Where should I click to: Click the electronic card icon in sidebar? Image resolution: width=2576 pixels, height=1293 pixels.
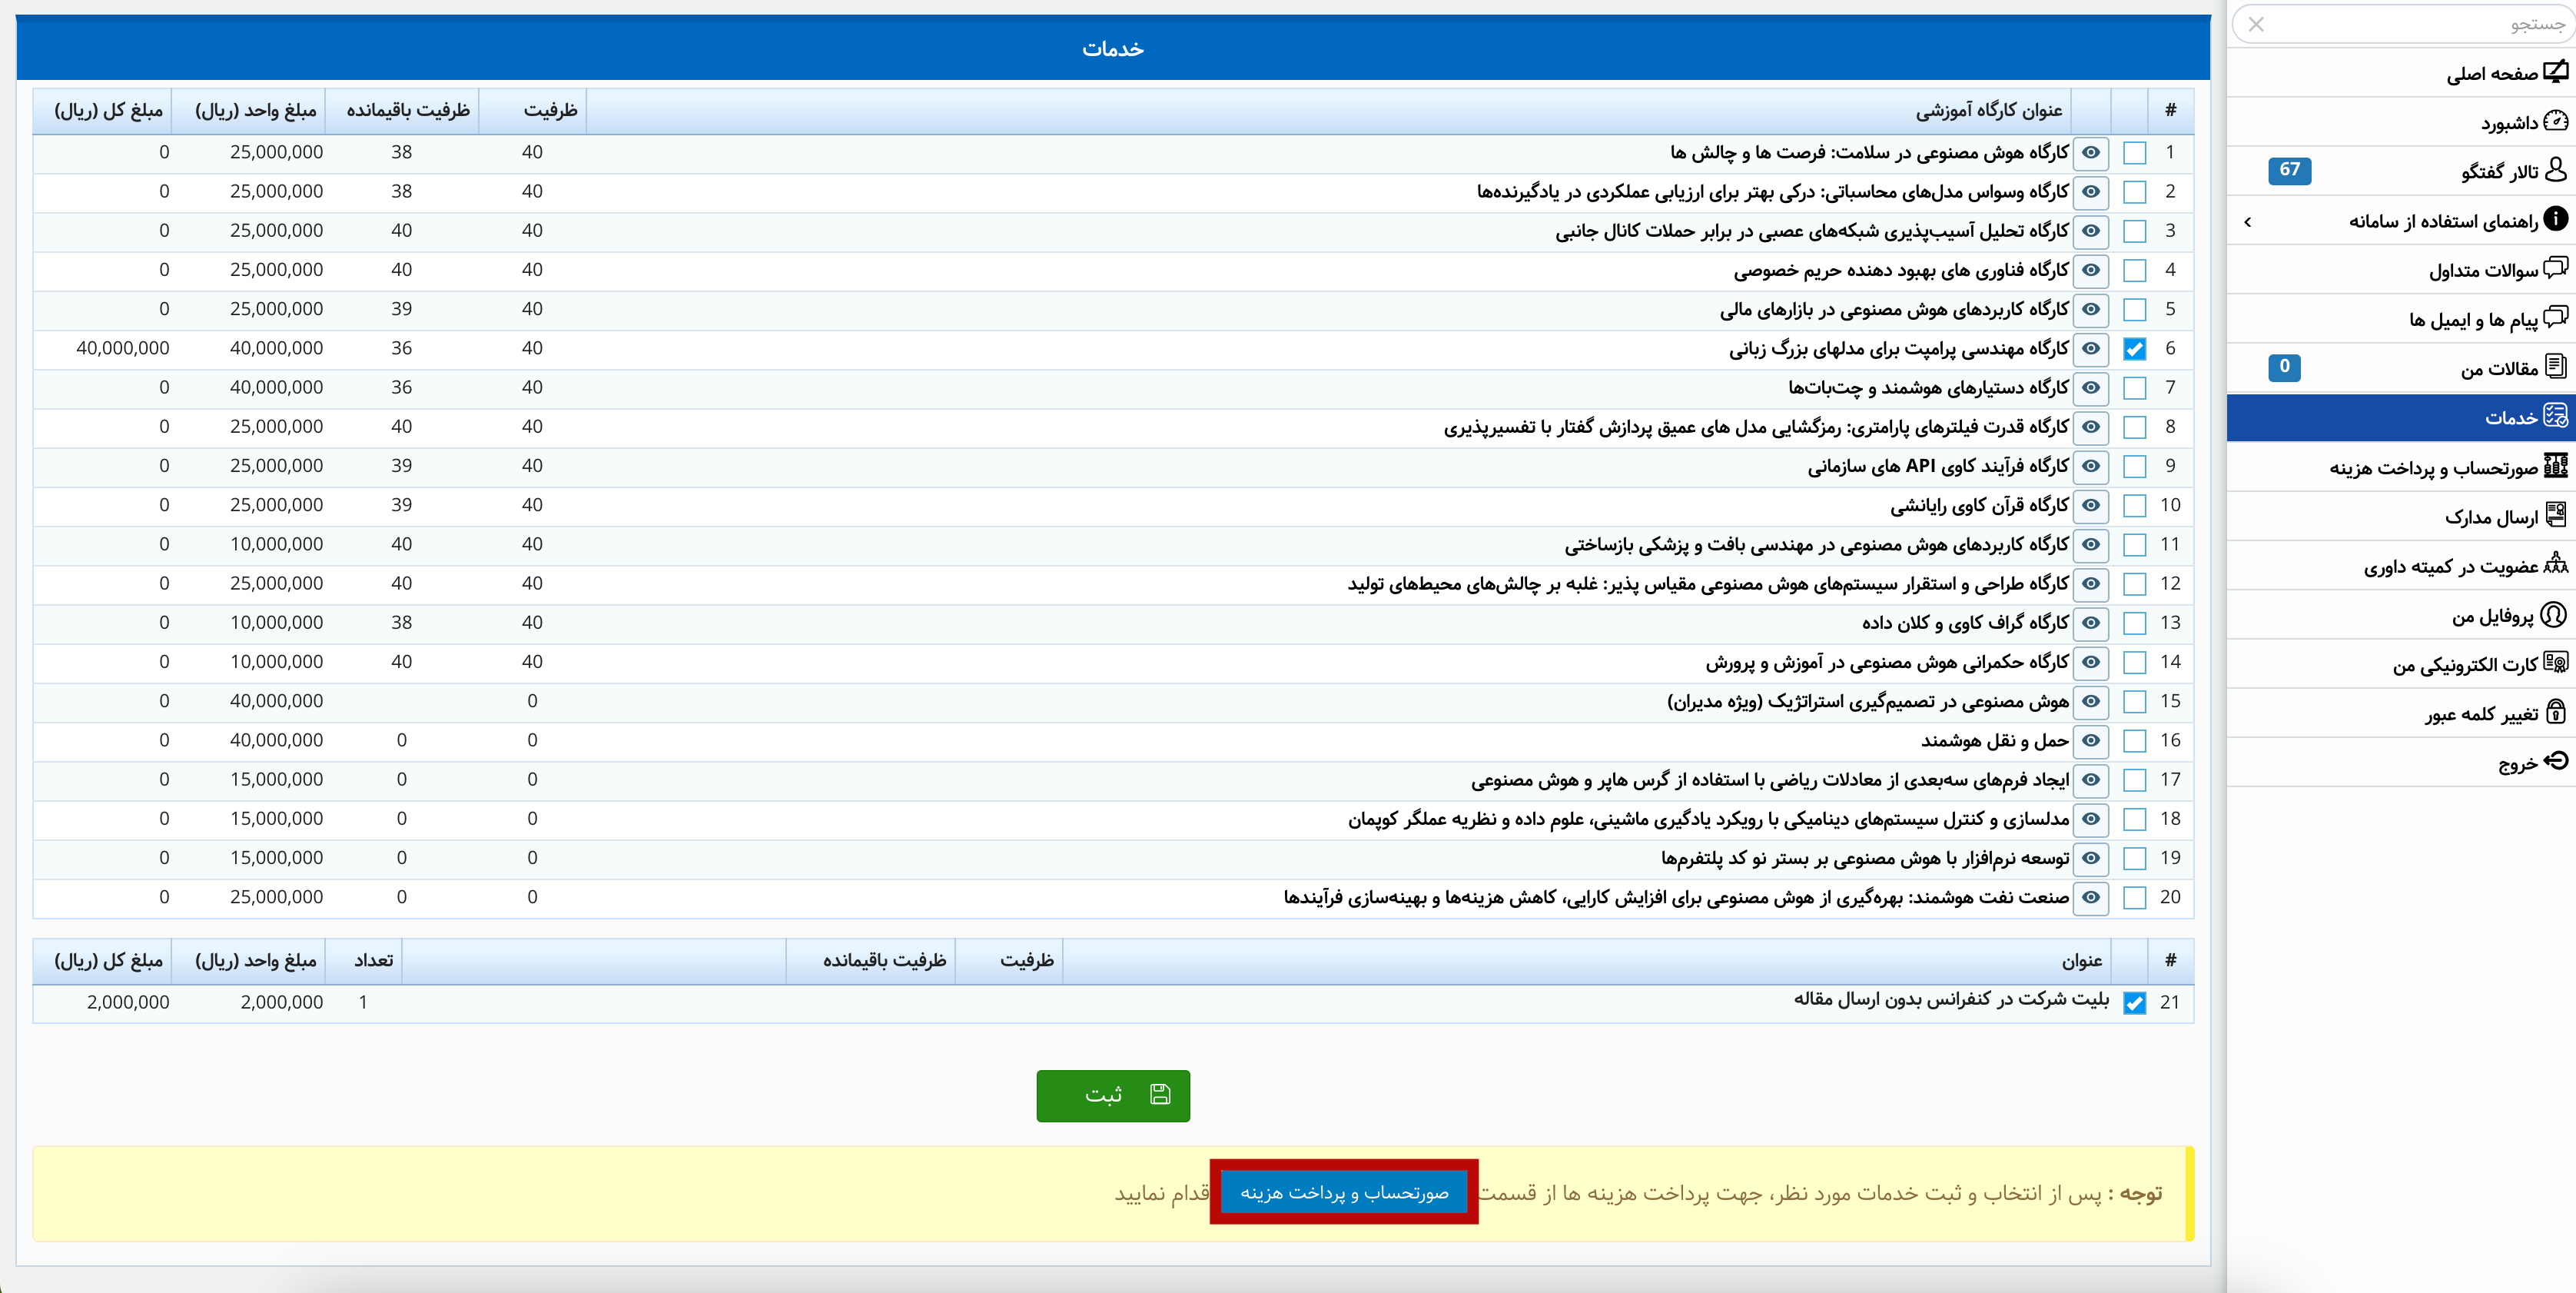coord(2555,663)
